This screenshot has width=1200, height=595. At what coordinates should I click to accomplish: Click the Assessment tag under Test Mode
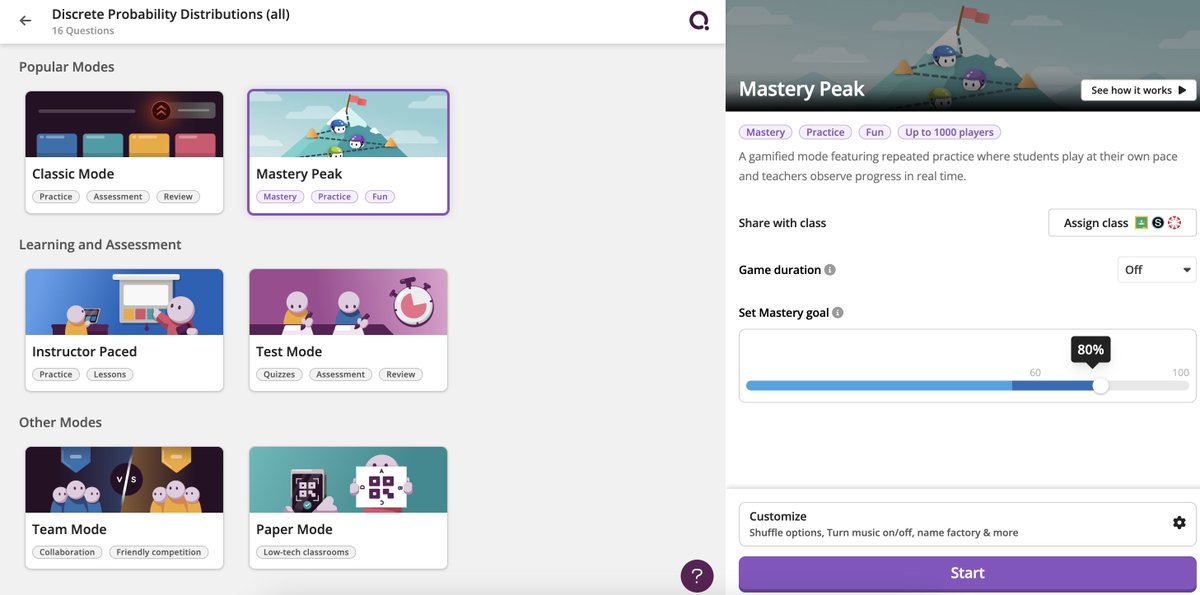tap(341, 375)
